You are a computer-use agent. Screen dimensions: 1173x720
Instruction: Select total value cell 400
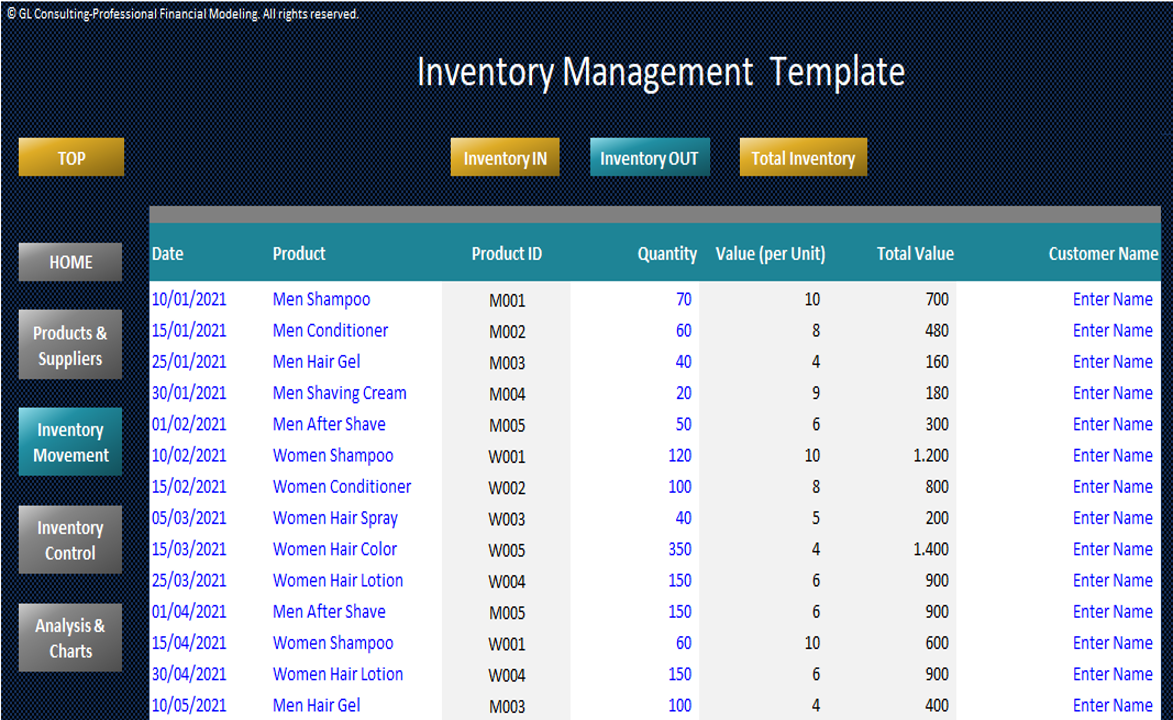pyautogui.click(x=937, y=705)
